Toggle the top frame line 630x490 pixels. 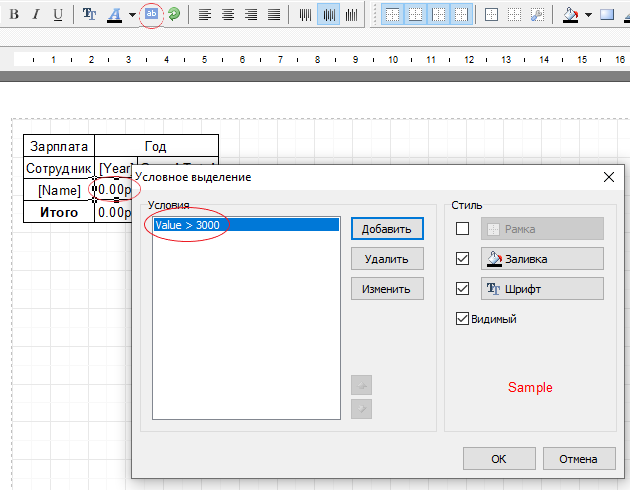(x=393, y=14)
